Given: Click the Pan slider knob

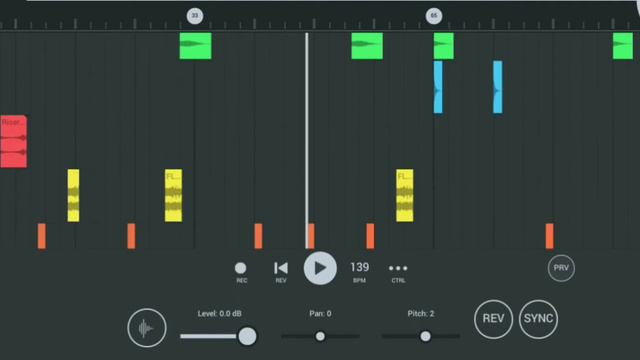Looking at the screenshot, I should pos(320,336).
